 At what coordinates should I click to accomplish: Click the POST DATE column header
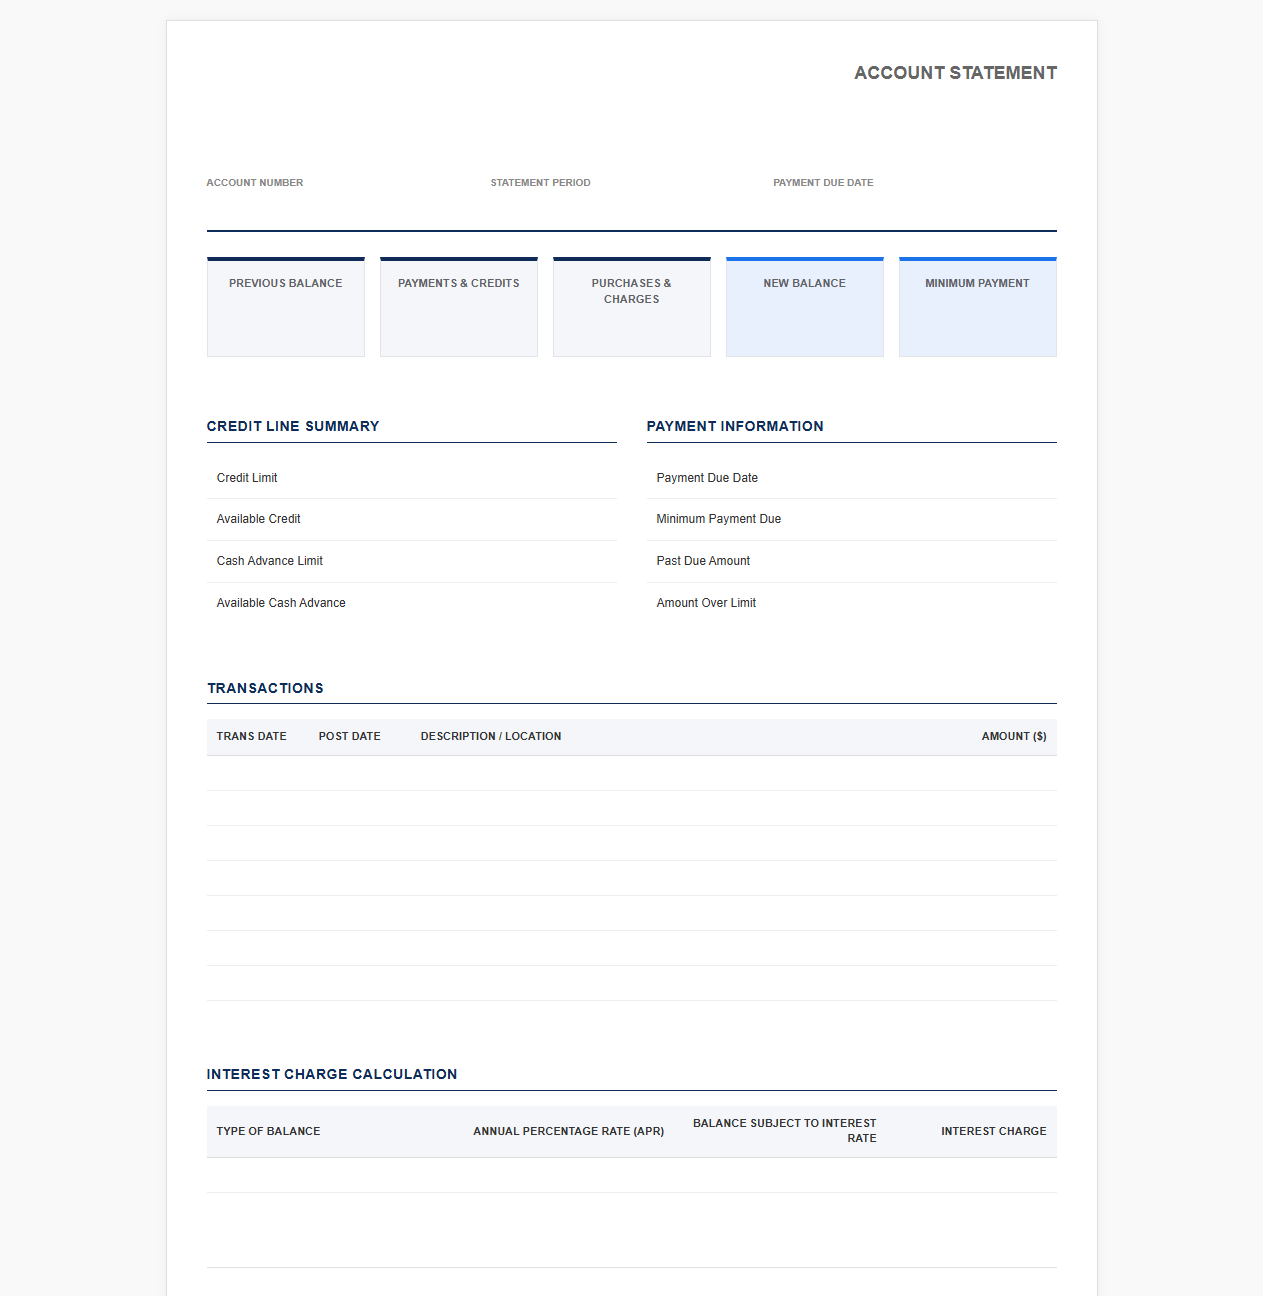[x=350, y=736]
